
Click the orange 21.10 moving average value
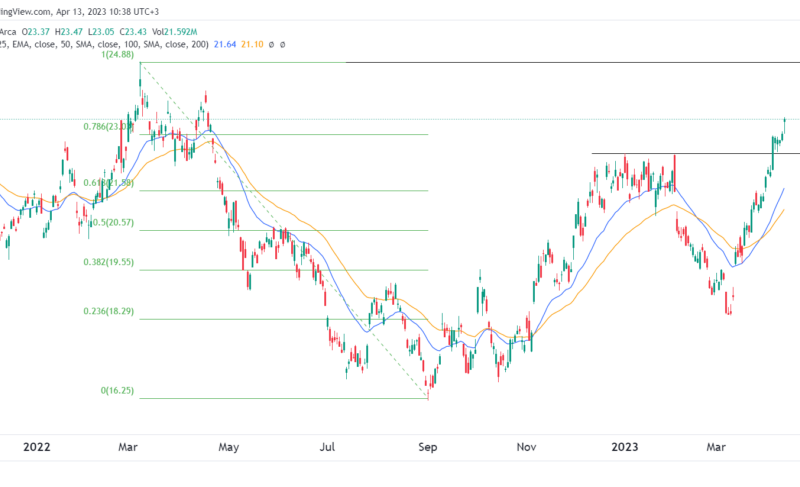252,44
